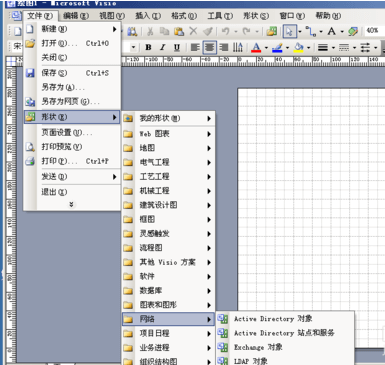The height and width of the screenshot is (365, 385).
Task: Toggle Bold formatting
Action: [x=148, y=47]
